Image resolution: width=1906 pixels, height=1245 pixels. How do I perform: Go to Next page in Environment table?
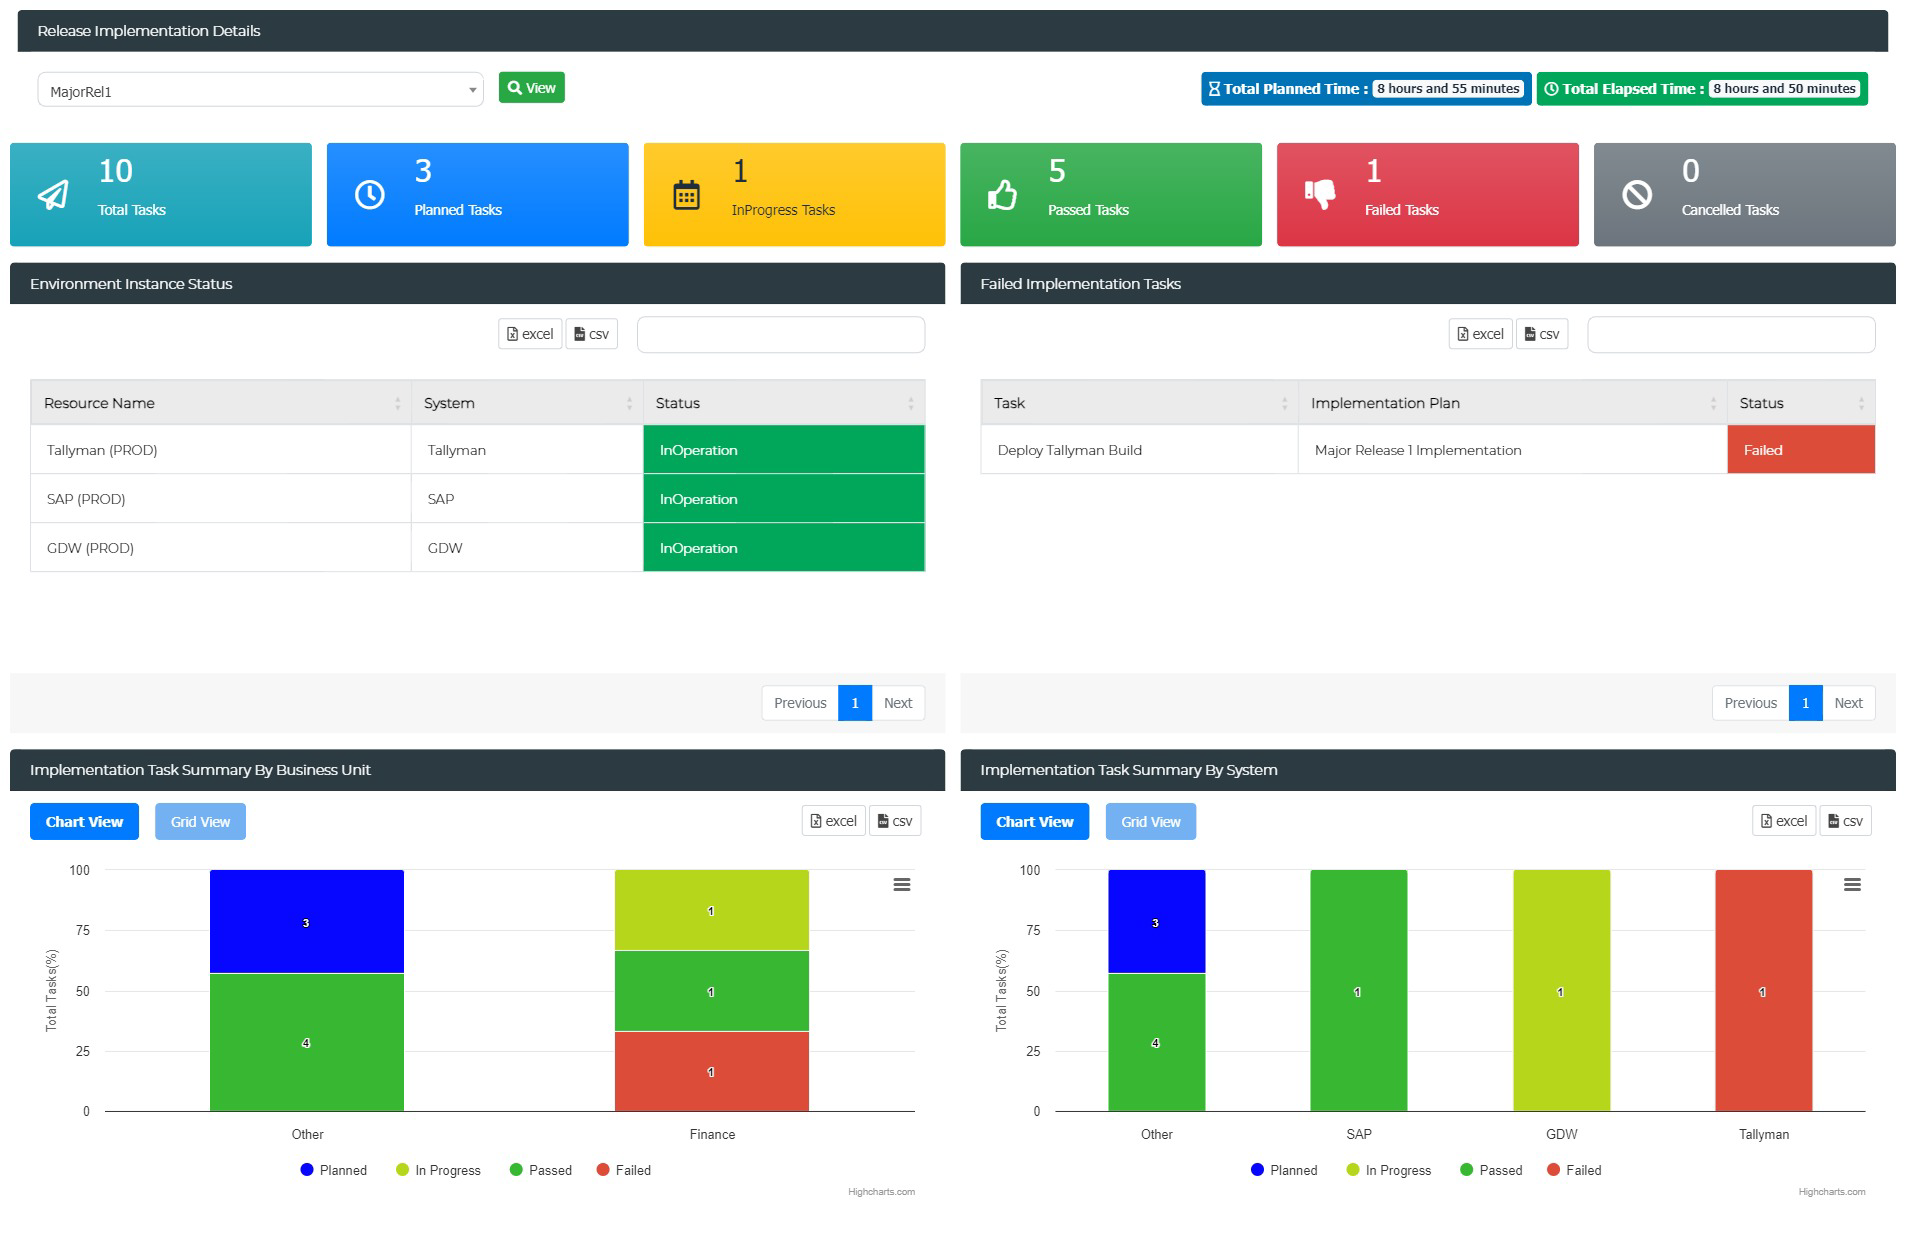pos(898,703)
